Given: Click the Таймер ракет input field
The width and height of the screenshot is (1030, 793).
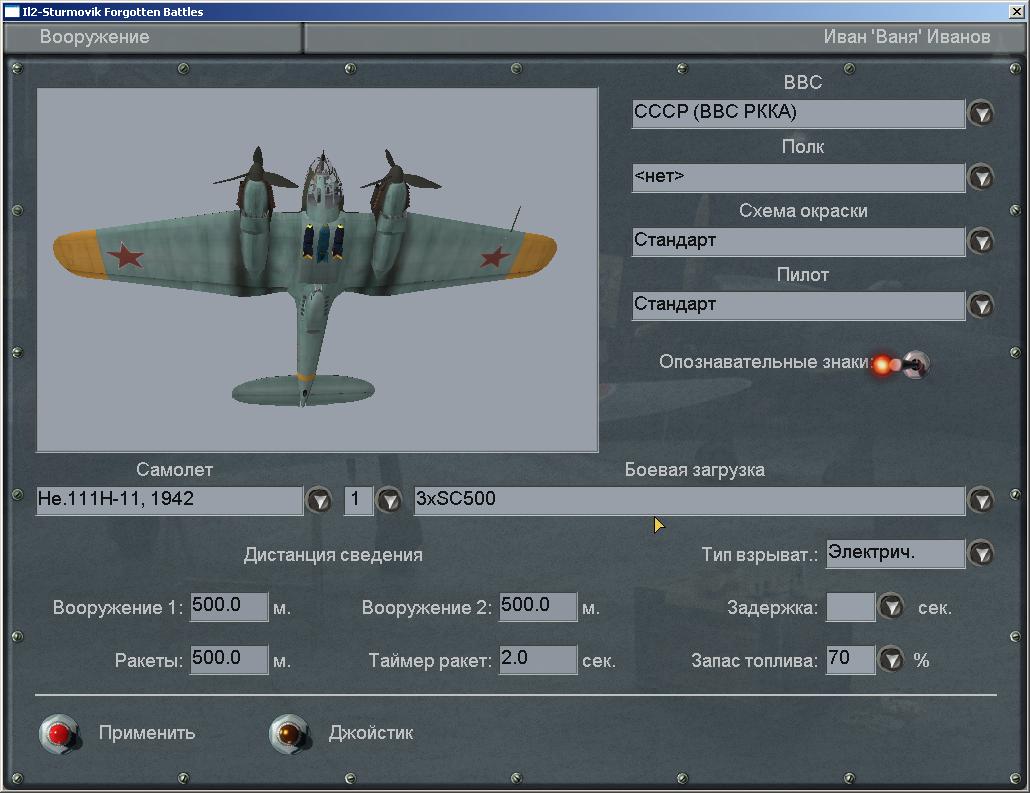Looking at the screenshot, I should (x=538, y=660).
